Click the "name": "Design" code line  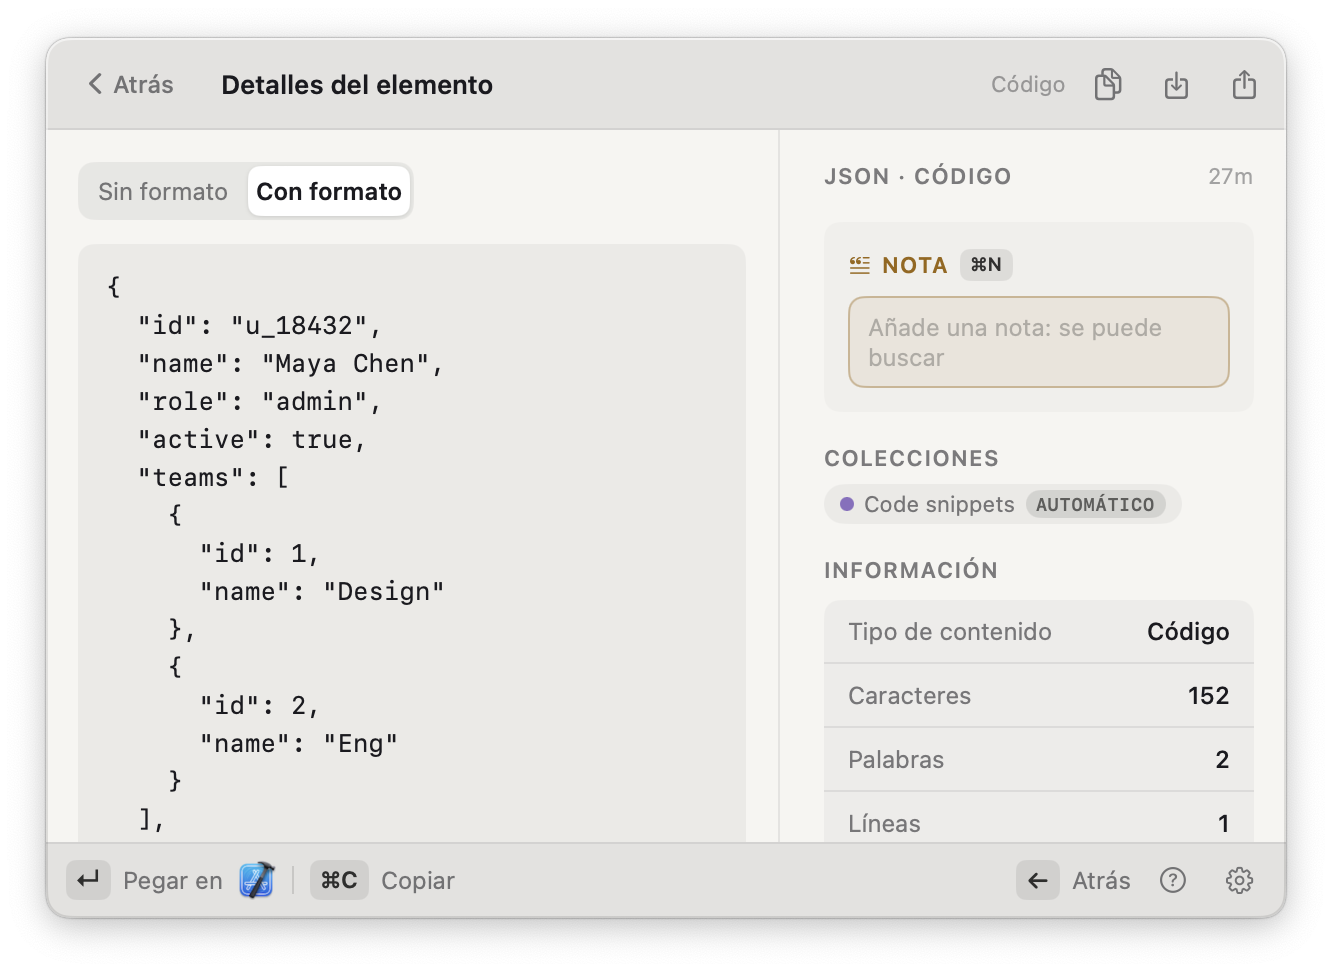[322, 592]
